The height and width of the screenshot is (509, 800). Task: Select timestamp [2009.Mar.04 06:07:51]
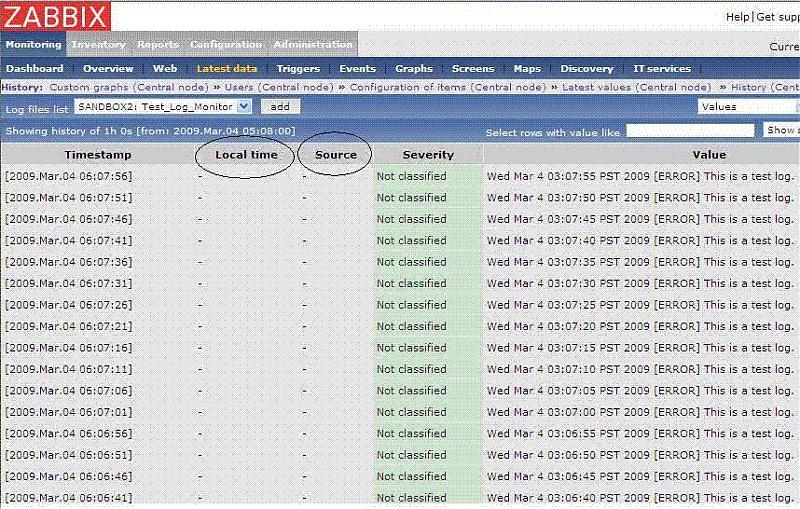click(x=68, y=197)
